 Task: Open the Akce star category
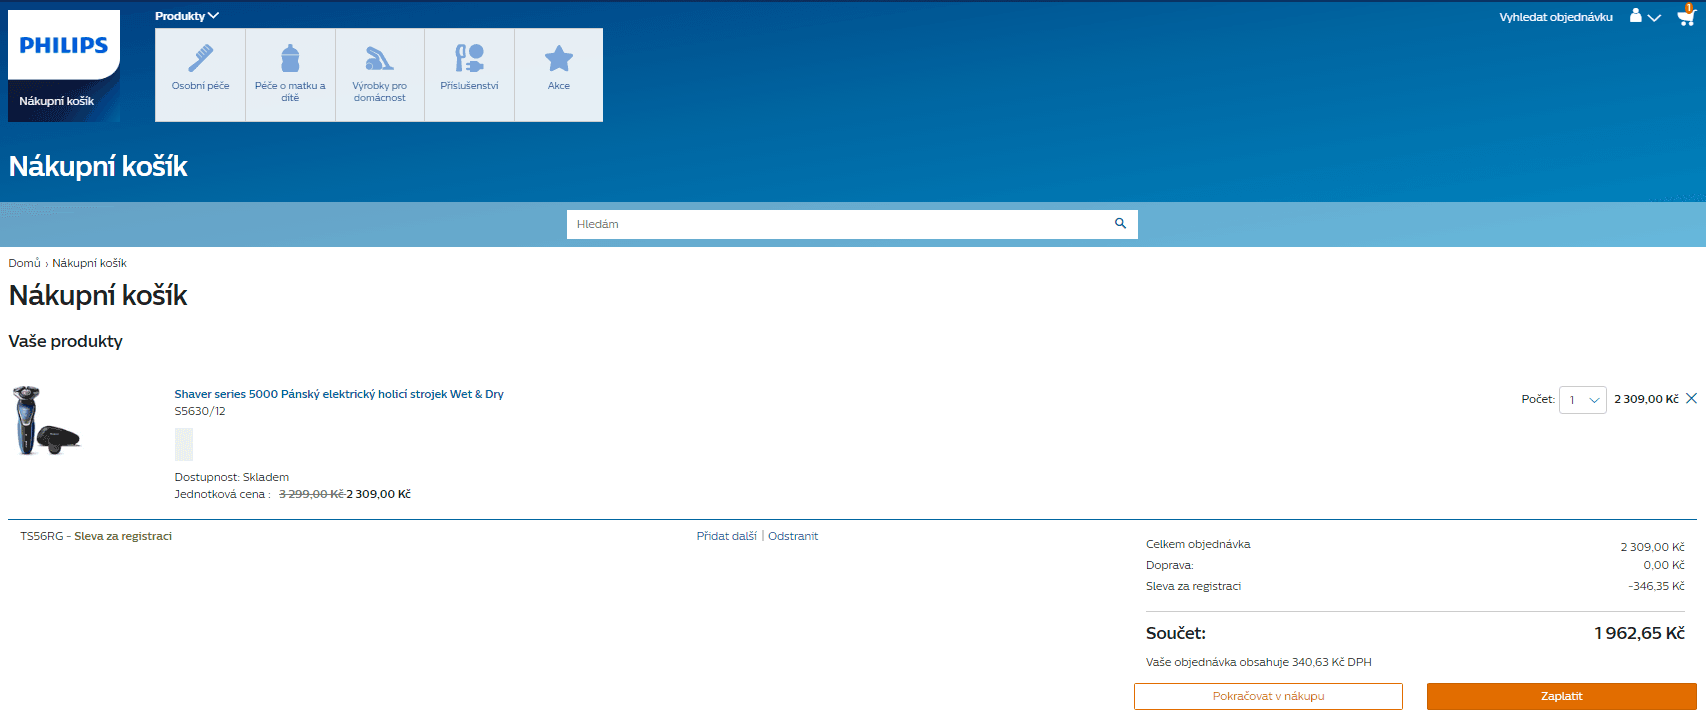(559, 75)
